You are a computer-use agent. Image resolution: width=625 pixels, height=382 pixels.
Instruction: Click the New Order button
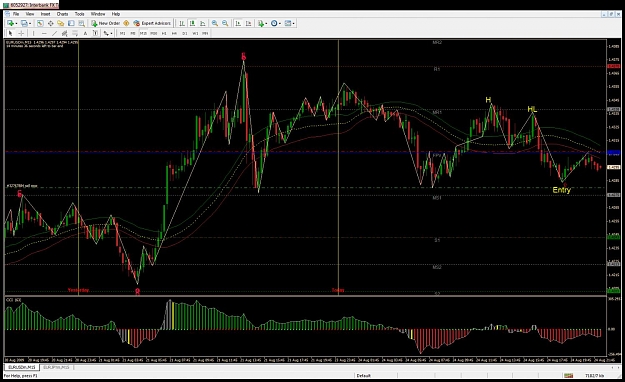click(x=106, y=24)
